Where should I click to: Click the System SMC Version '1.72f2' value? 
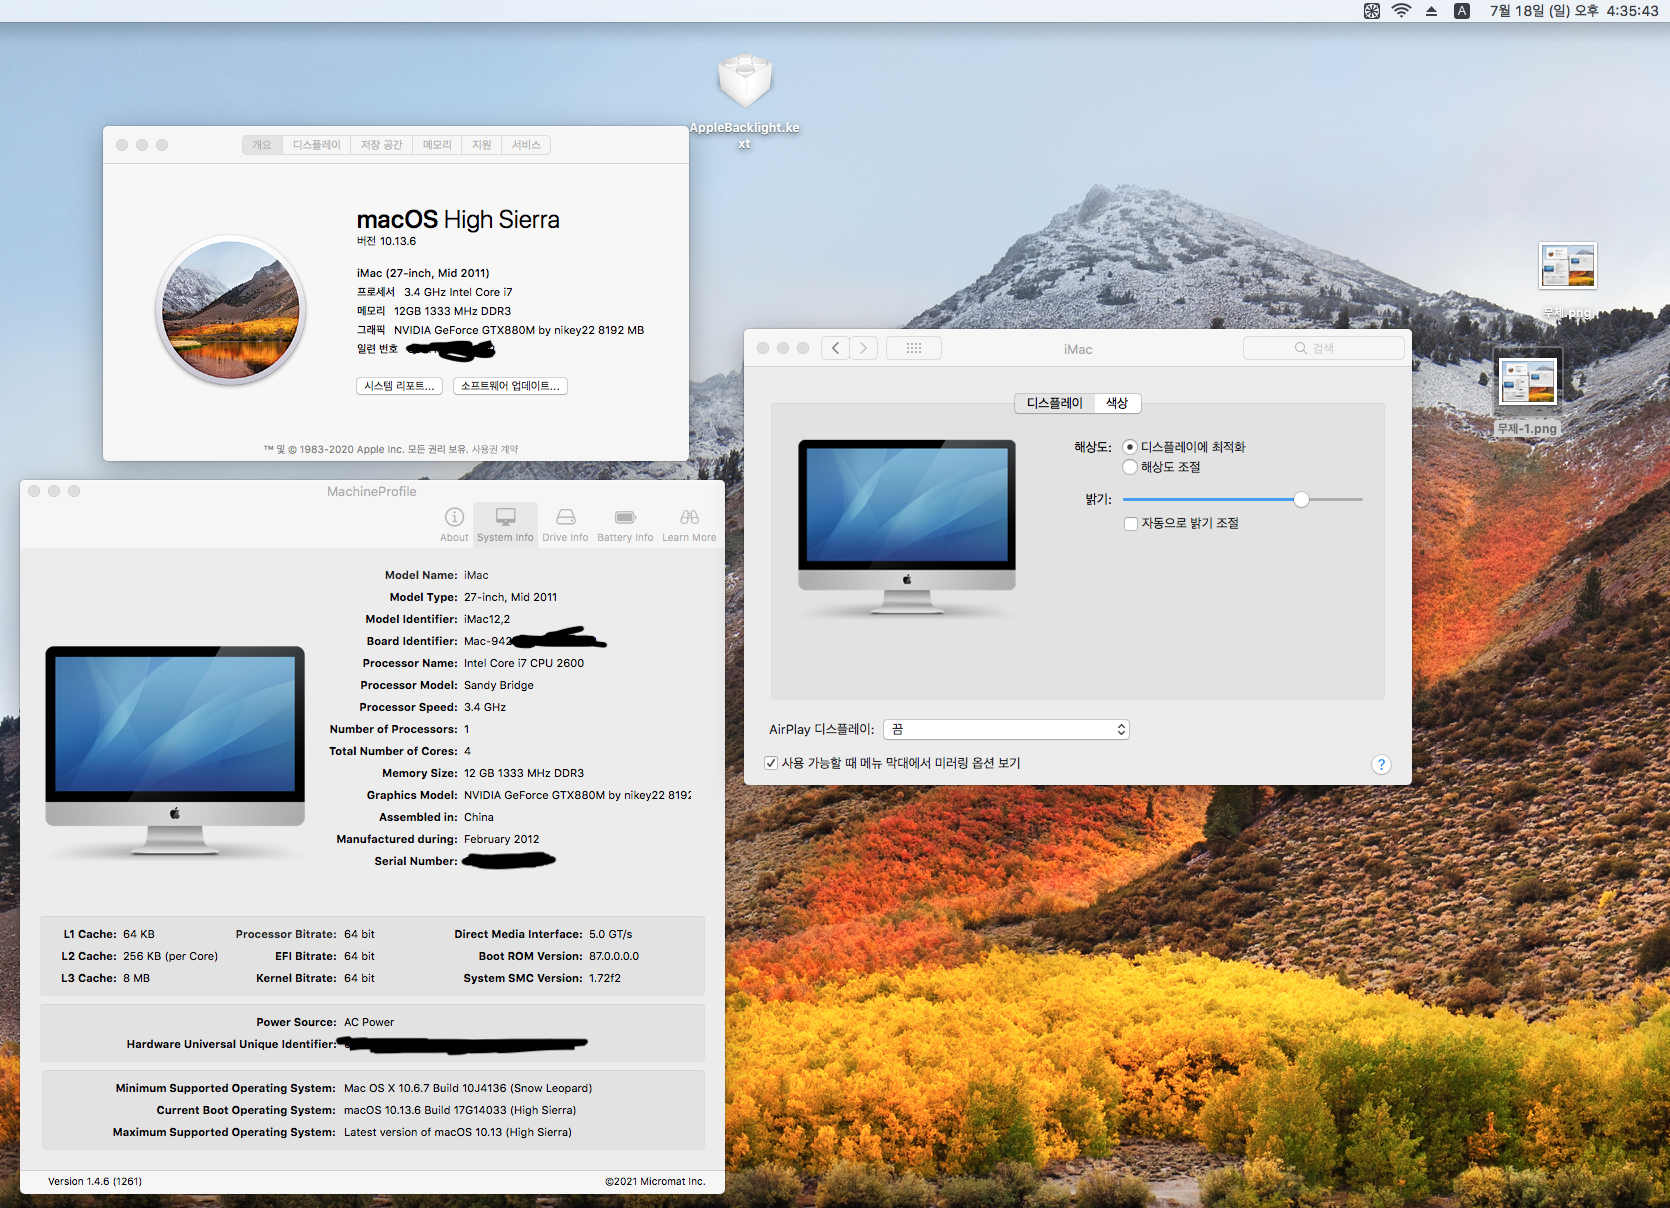605,978
